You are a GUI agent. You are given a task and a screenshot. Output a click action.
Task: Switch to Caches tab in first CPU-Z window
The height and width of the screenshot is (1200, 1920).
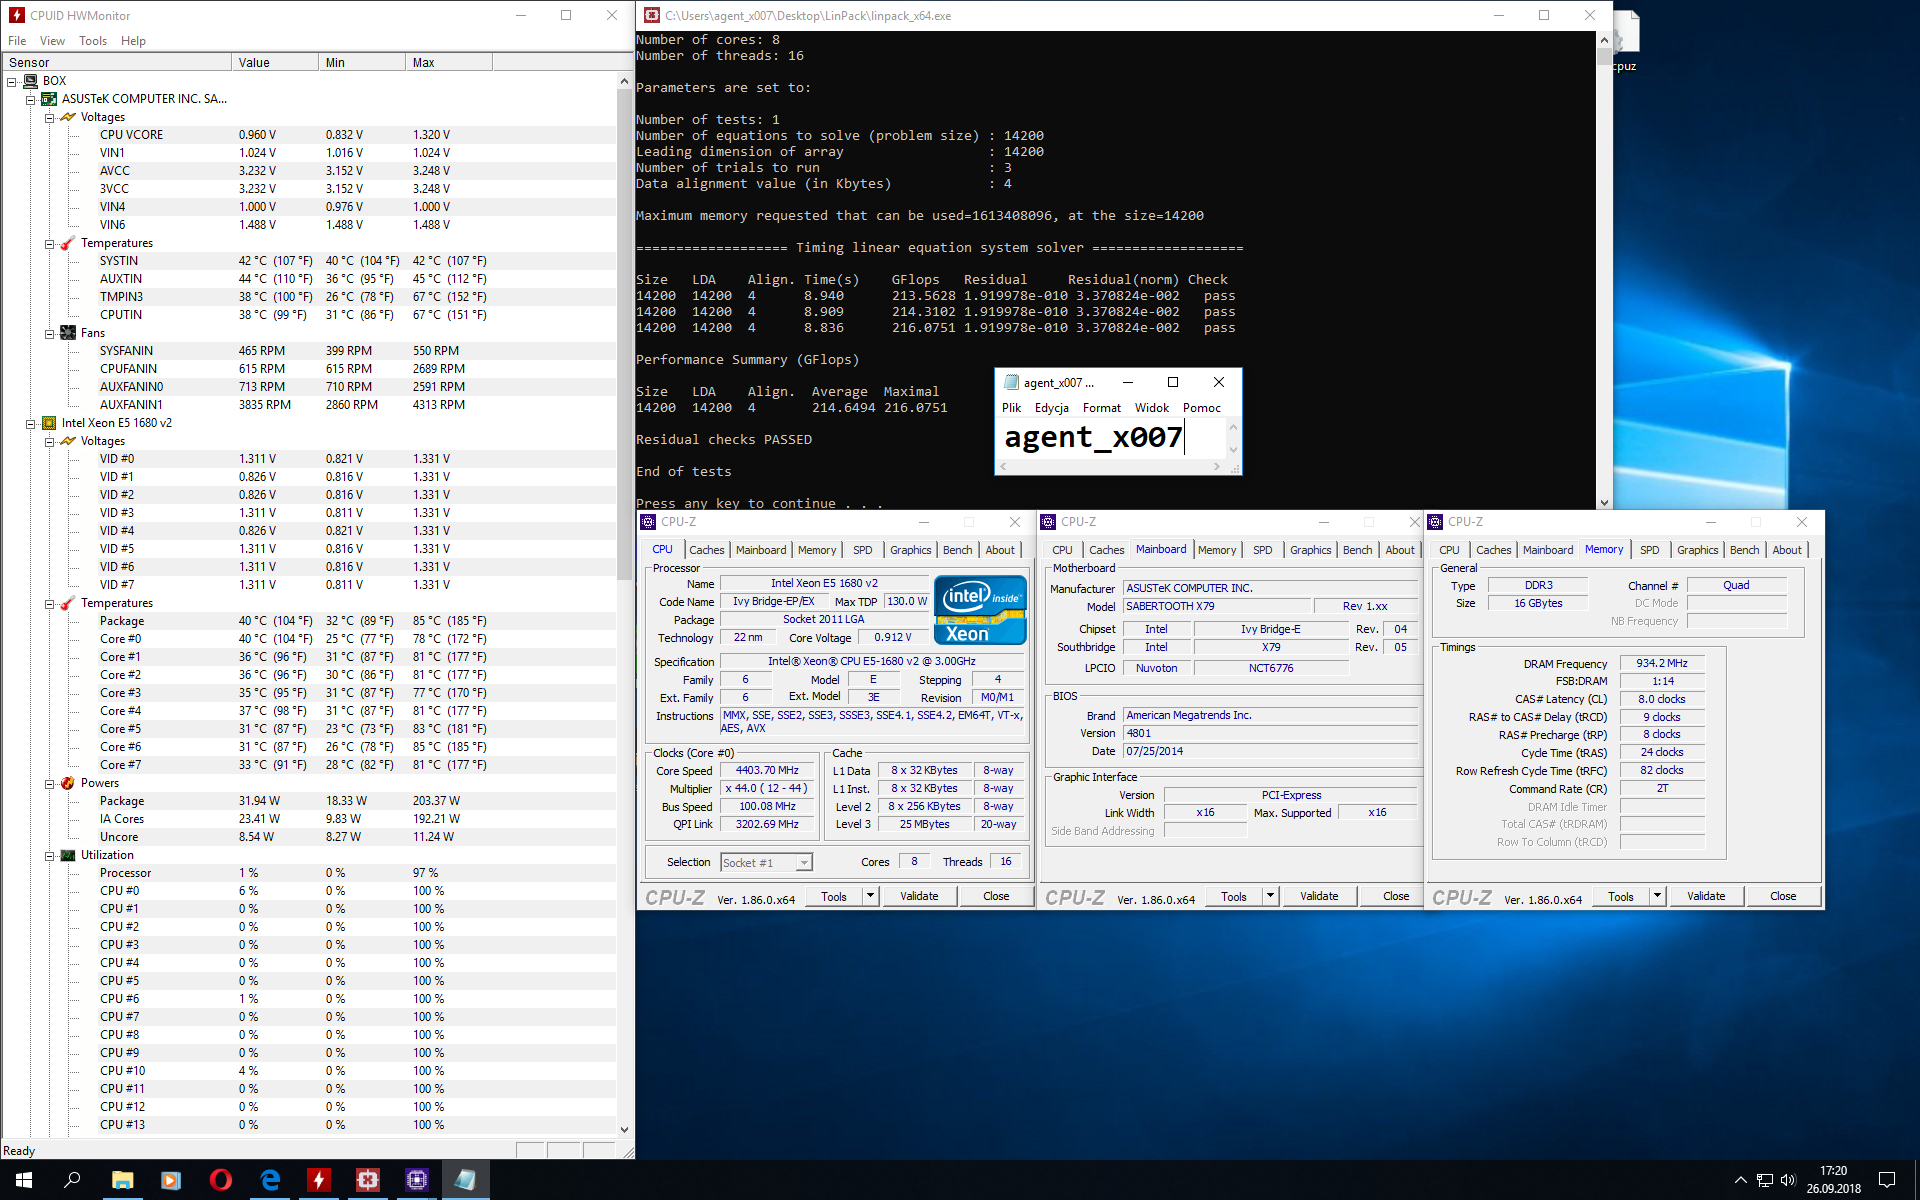(x=706, y=550)
